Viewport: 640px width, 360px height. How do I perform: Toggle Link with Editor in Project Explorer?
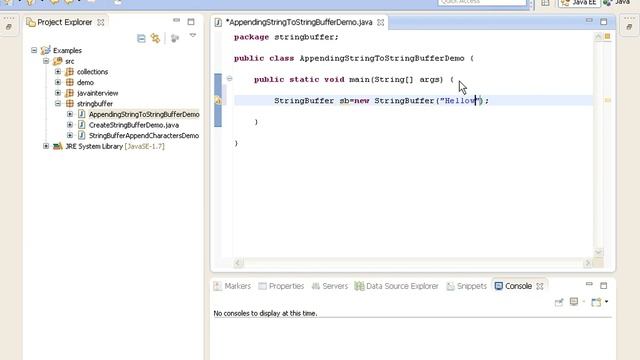(x=156, y=38)
